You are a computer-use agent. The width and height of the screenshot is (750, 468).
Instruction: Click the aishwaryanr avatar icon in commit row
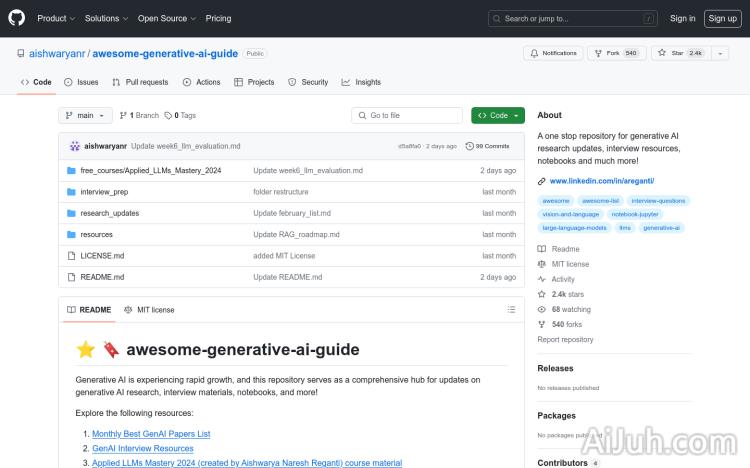click(75, 146)
